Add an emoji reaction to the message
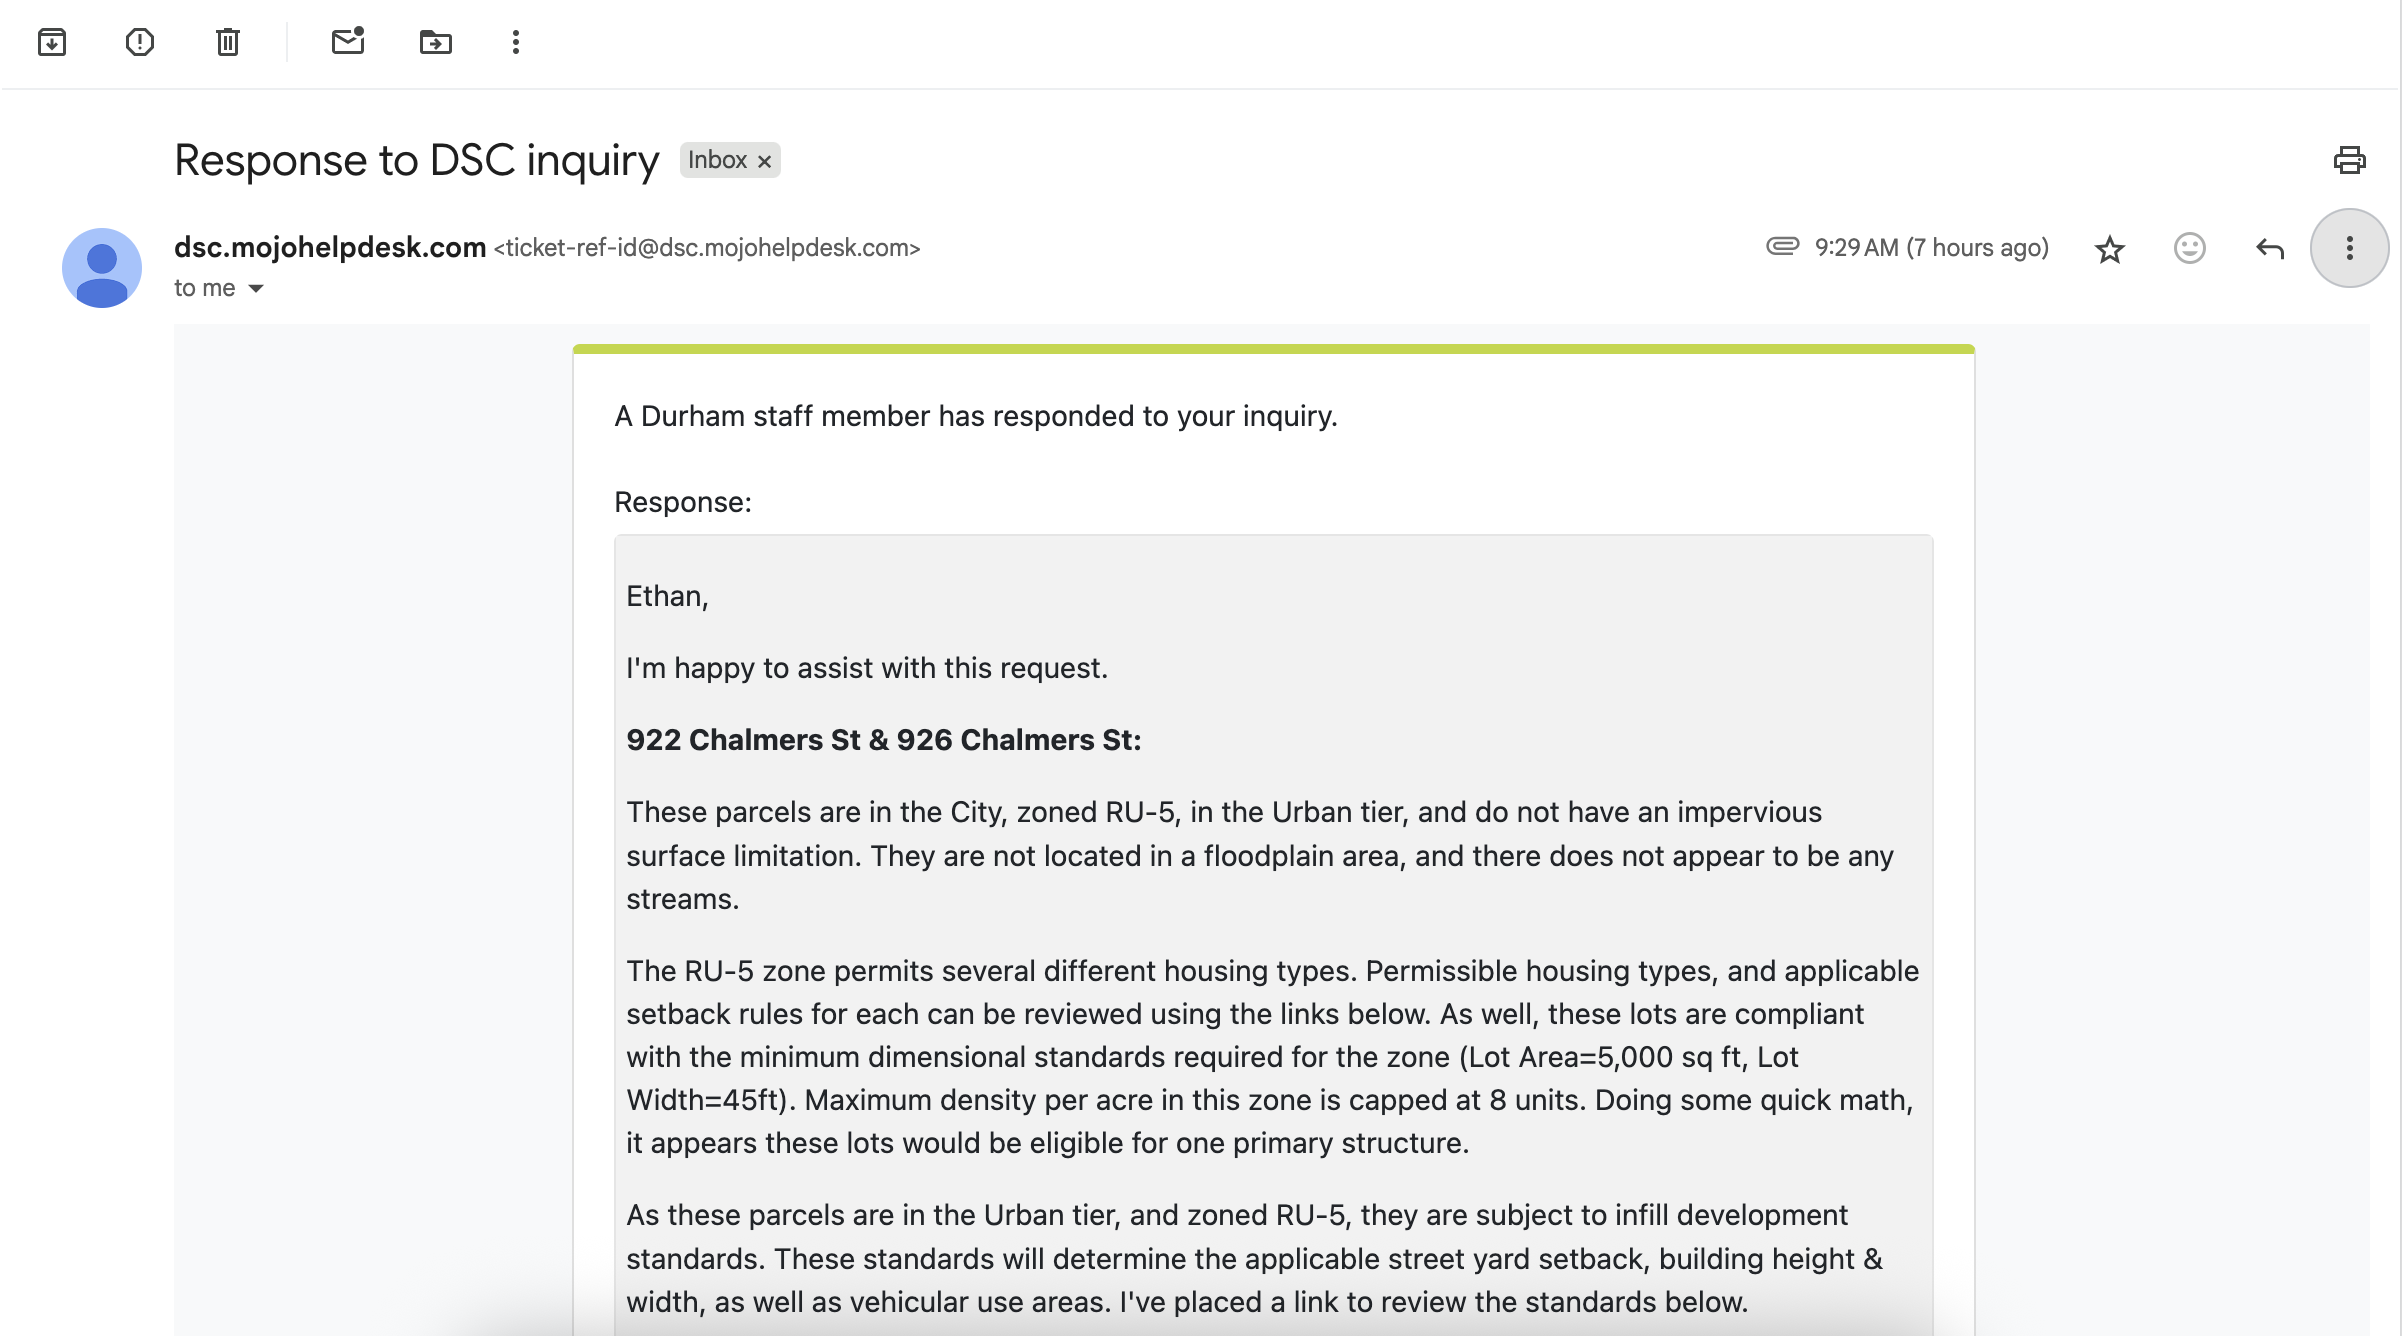Image resolution: width=2402 pixels, height=1336 pixels. pos(2190,248)
